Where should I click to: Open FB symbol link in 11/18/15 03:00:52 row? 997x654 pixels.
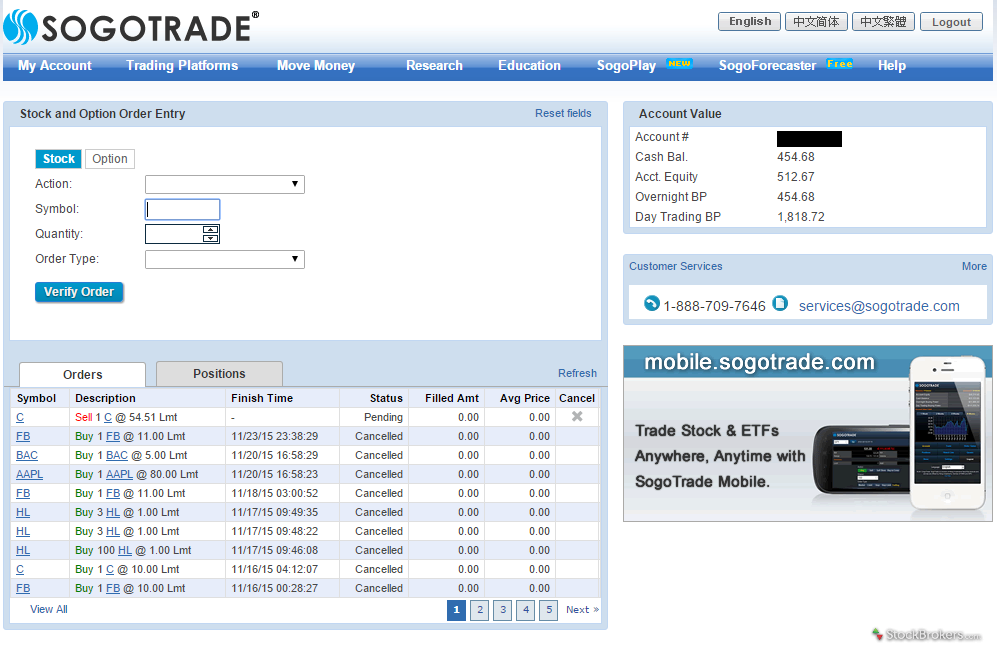coord(23,493)
